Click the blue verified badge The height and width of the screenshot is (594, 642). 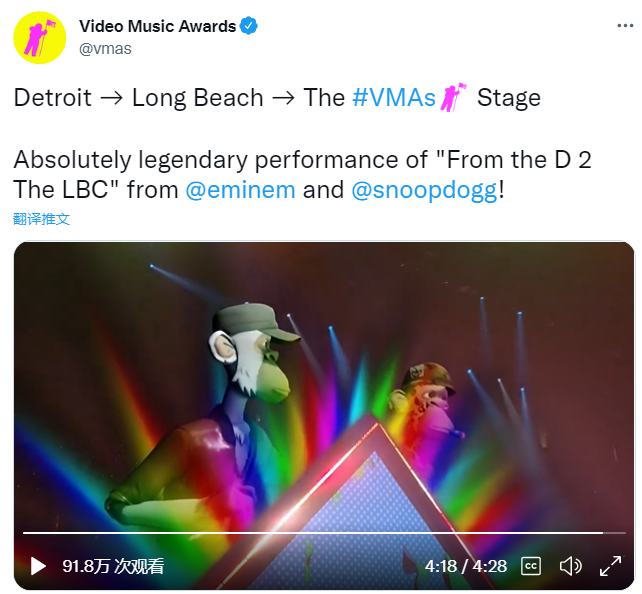(249, 26)
